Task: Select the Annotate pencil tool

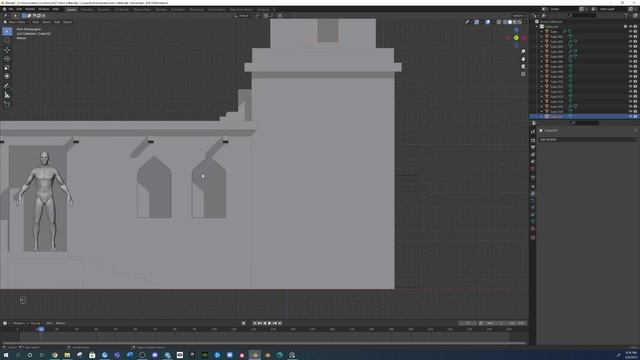Action: [7, 86]
